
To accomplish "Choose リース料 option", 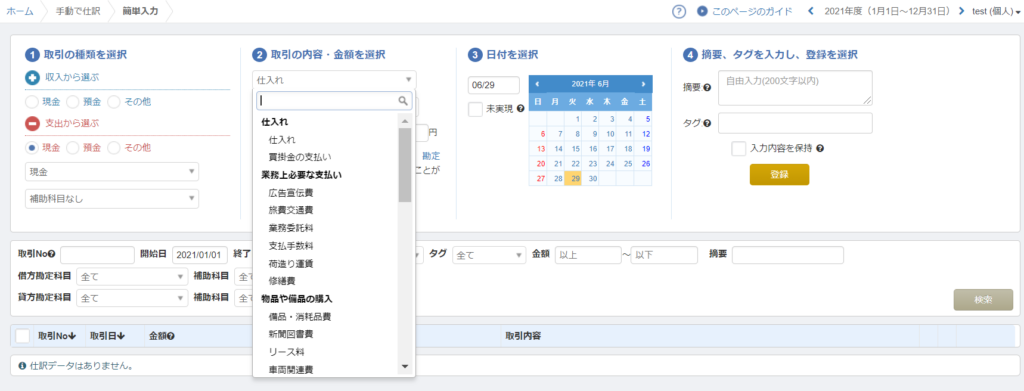I will coord(286,352).
